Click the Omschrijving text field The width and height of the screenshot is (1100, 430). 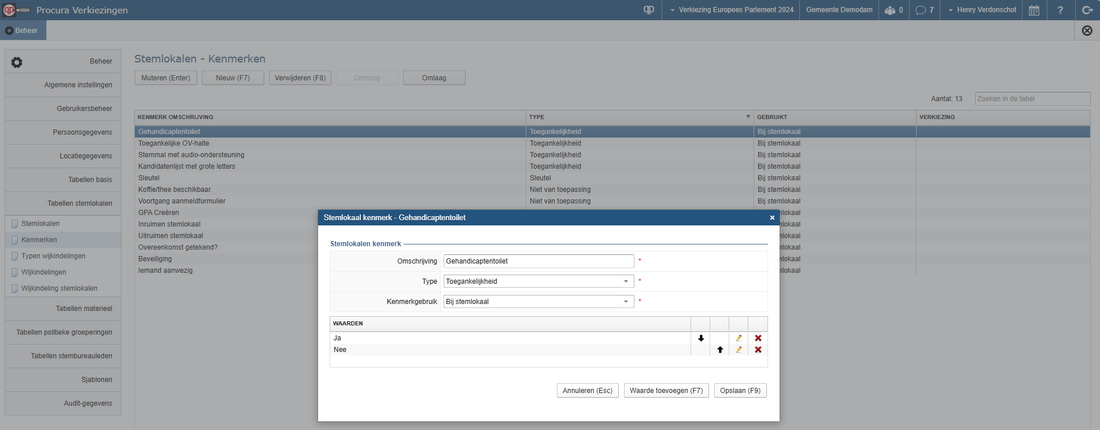pos(538,261)
